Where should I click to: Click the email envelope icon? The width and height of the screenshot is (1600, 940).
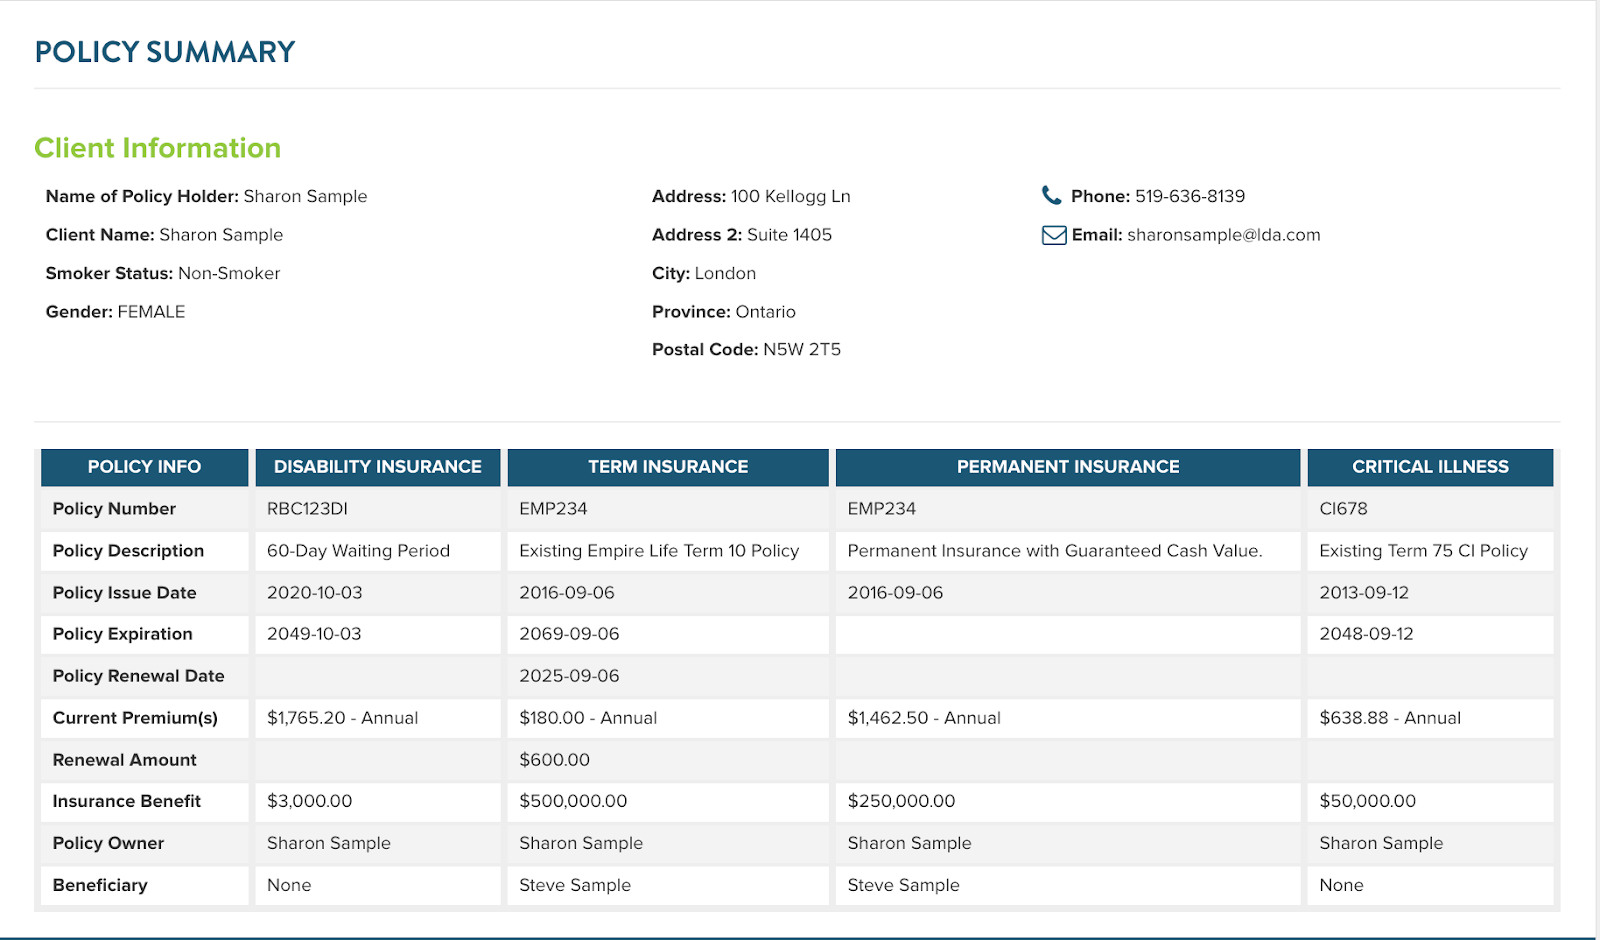1054,235
